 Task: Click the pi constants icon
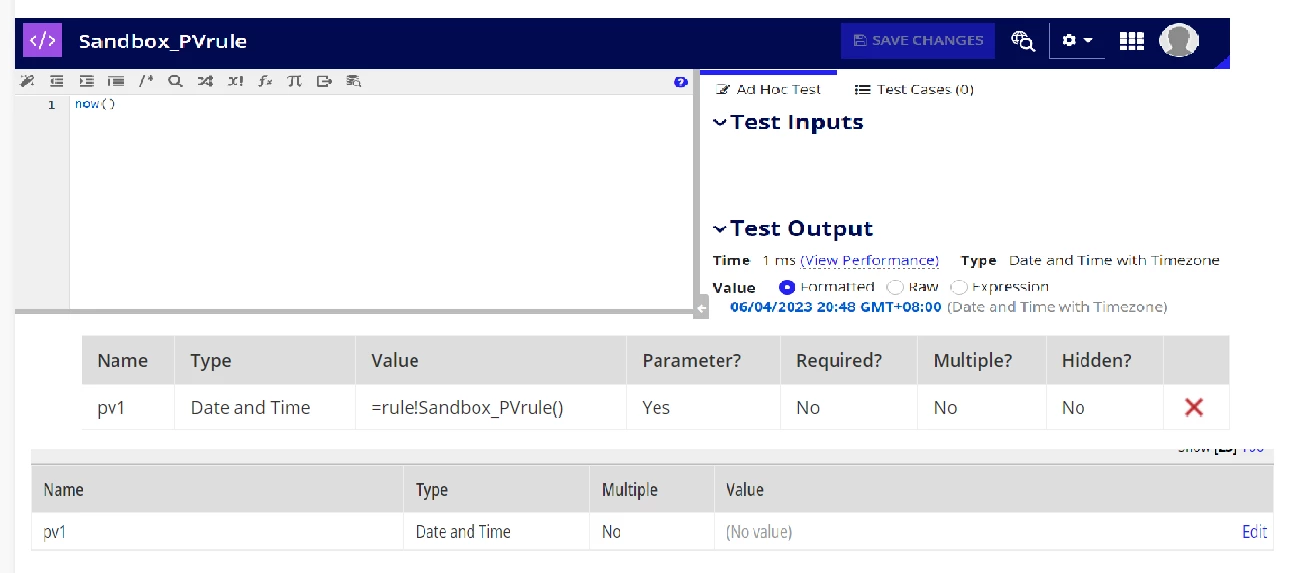[294, 82]
